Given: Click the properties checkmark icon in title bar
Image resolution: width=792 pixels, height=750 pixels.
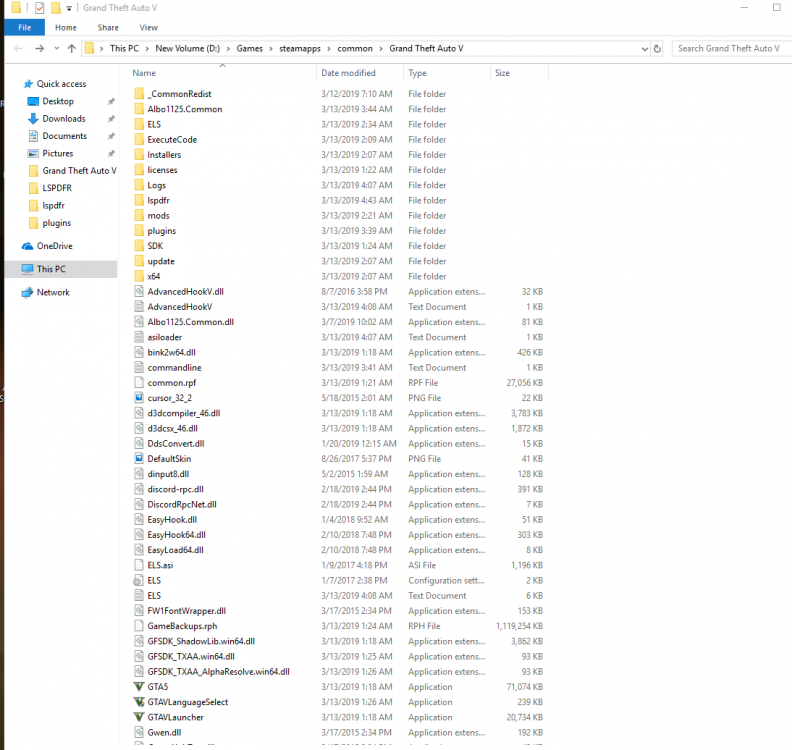Looking at the screenshot, I should 39,8.
